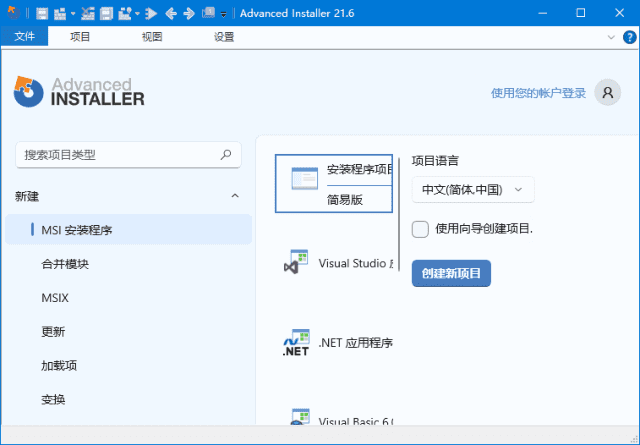This screenshot has width=640, height=445.
Task: Select the 安装程序项目 简易版 project tile
Action: [x=334, y=184]
